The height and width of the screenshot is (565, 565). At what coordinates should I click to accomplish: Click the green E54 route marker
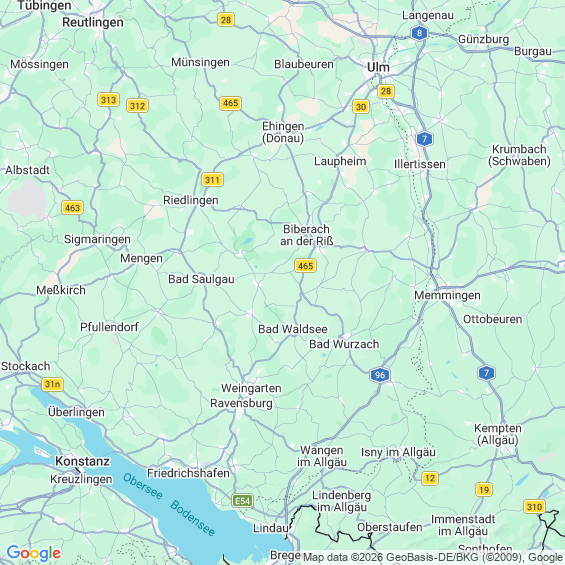[x=243, y=501]
